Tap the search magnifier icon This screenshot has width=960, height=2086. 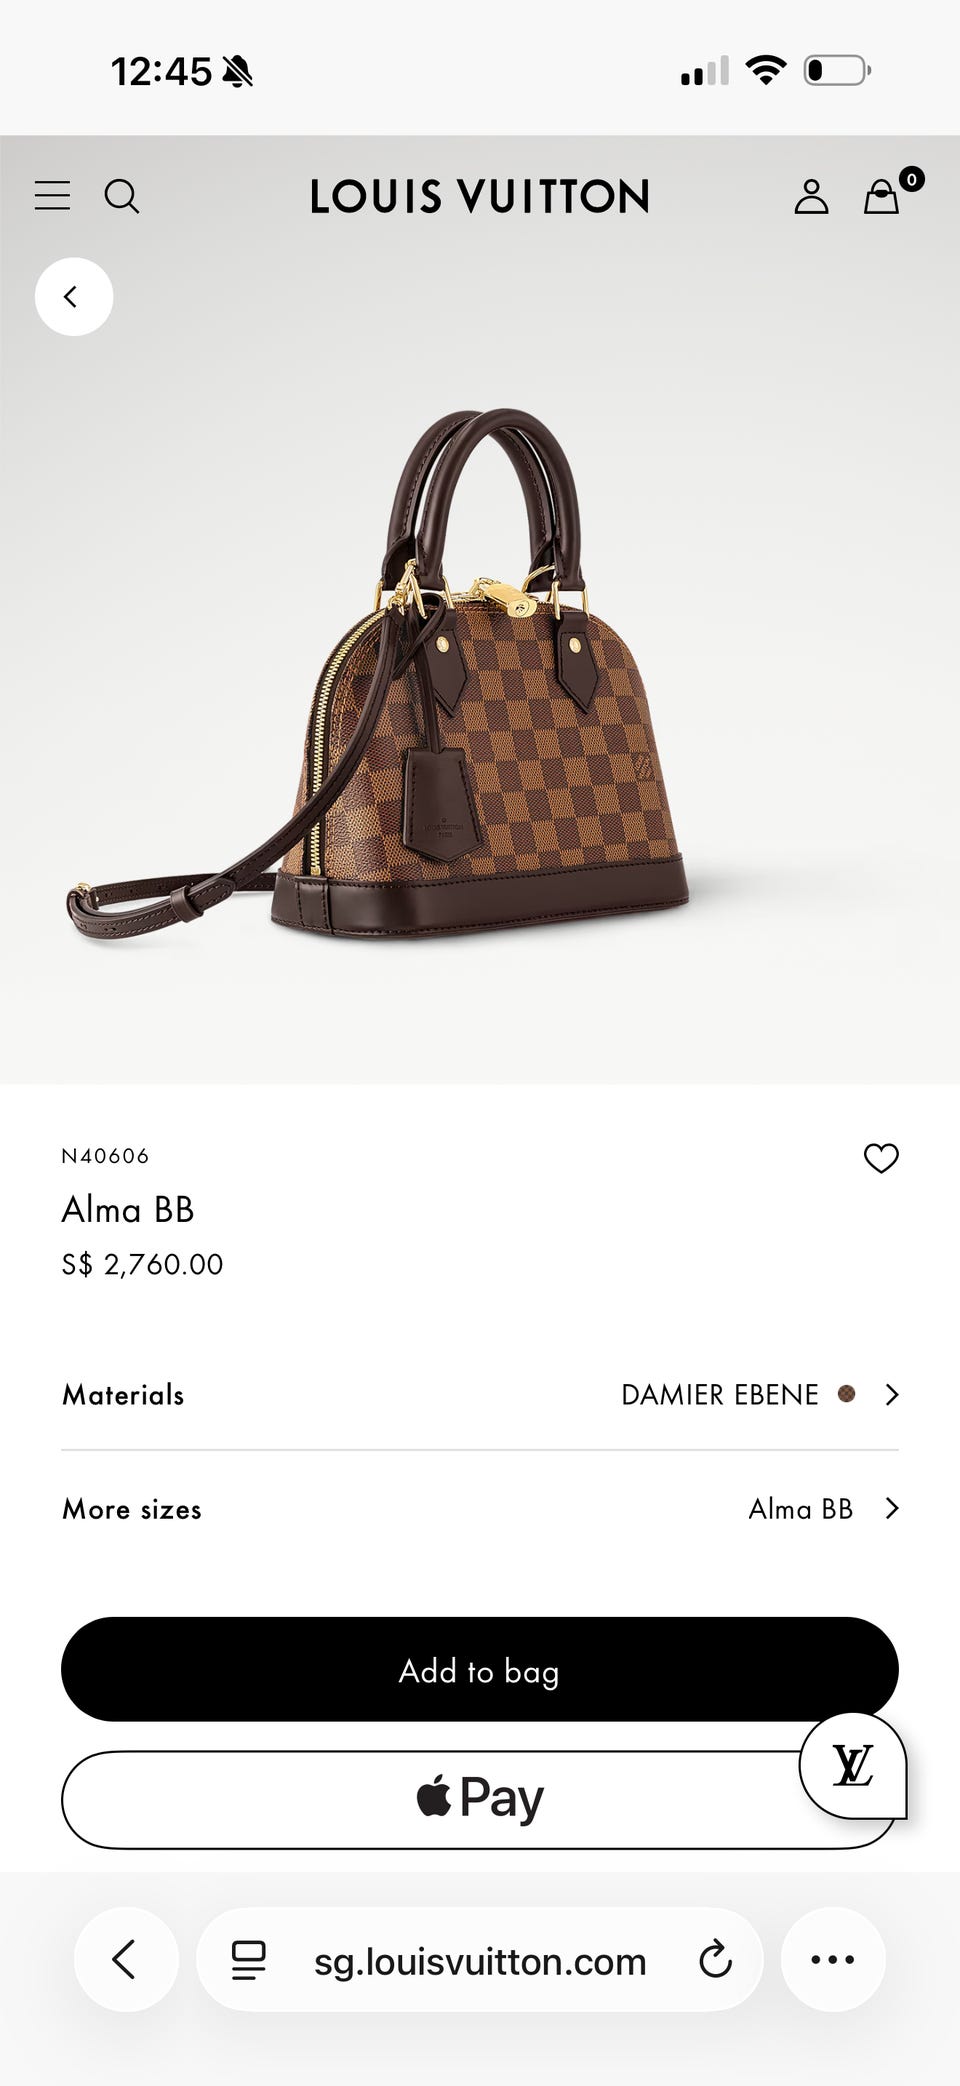tap(122, 196)
